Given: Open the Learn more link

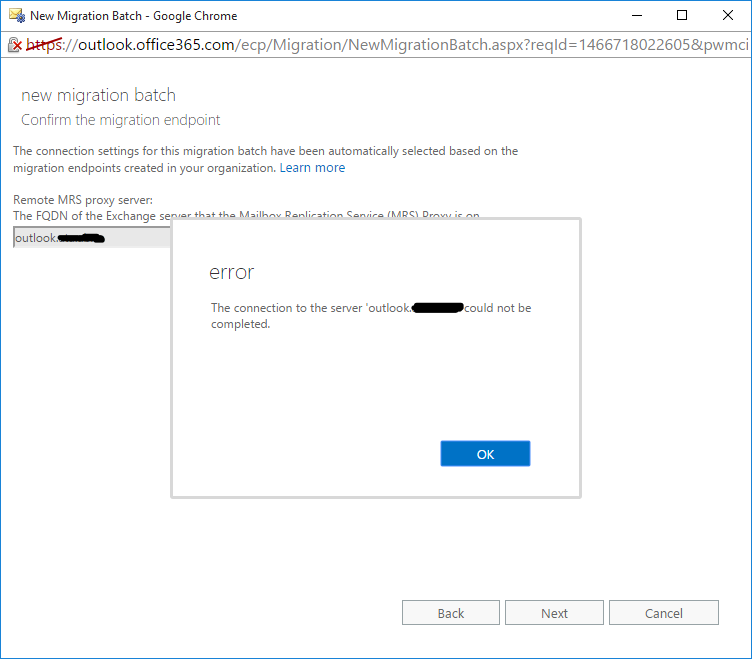Looking at the screenshot, I should pyautogui.click(x=312, y=168).
